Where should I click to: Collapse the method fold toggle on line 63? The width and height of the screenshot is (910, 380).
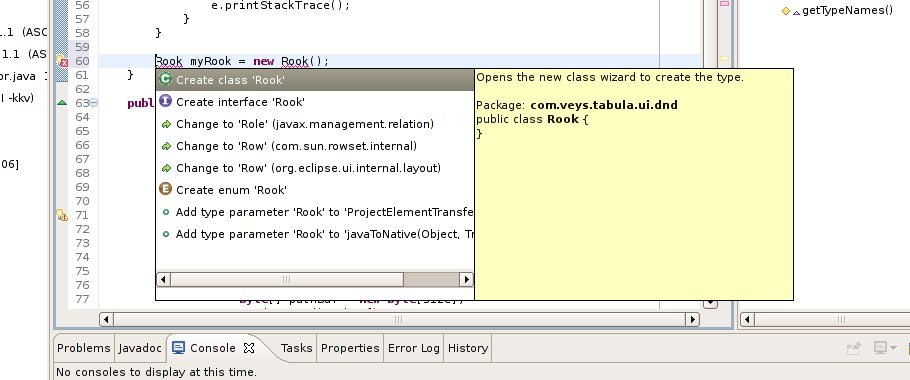click(93, 103)
